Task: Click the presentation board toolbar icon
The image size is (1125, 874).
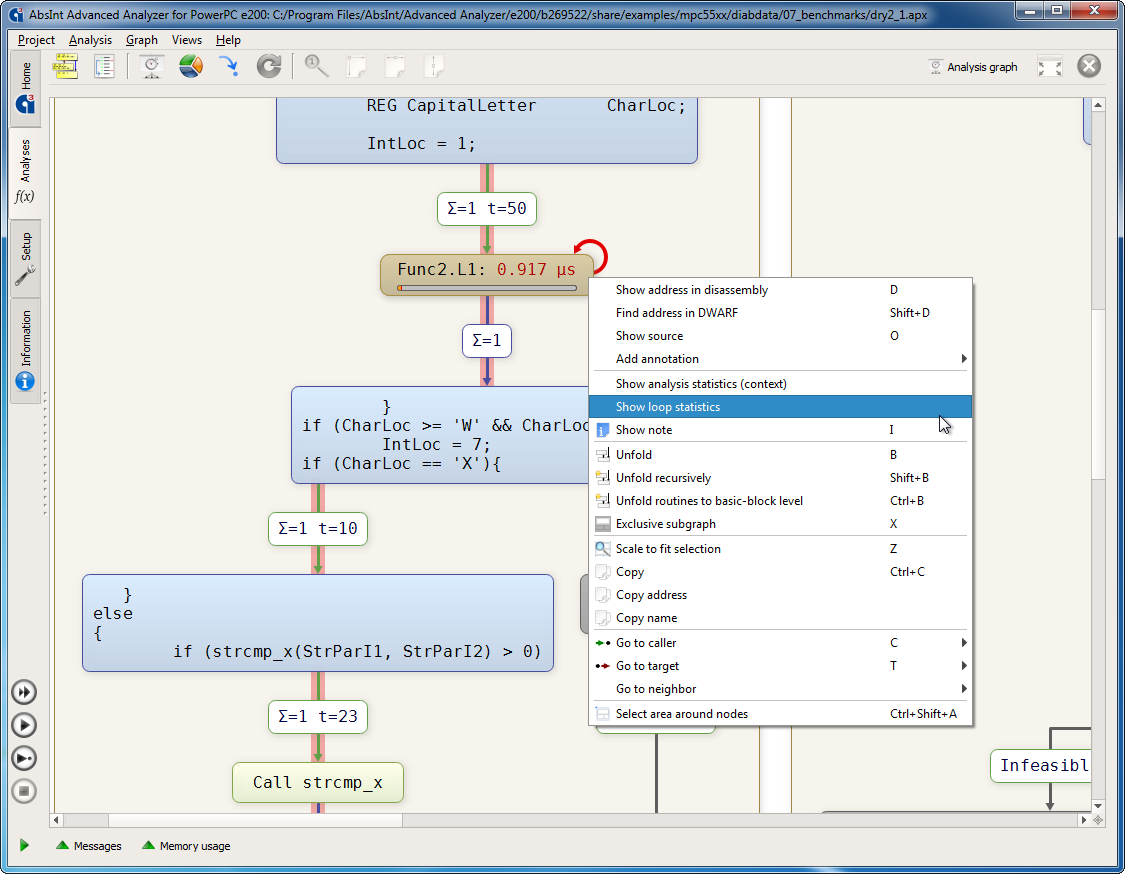Action: click(151, 67)
